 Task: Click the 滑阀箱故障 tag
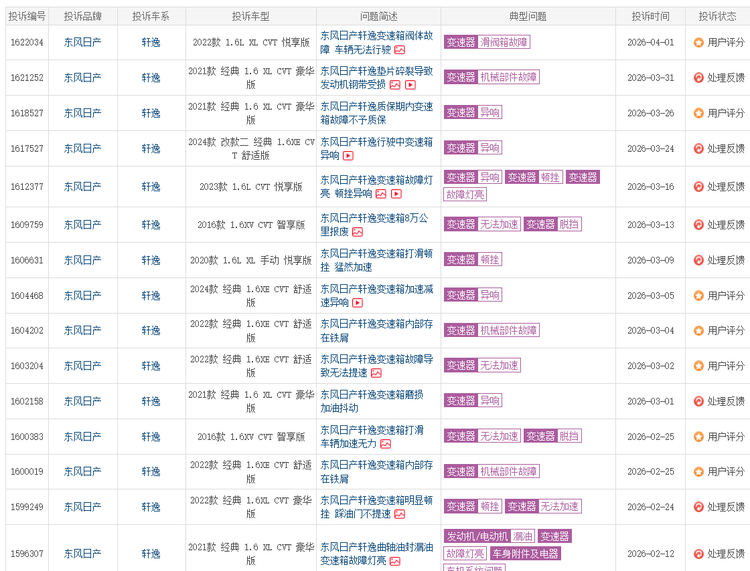(503, 43)
